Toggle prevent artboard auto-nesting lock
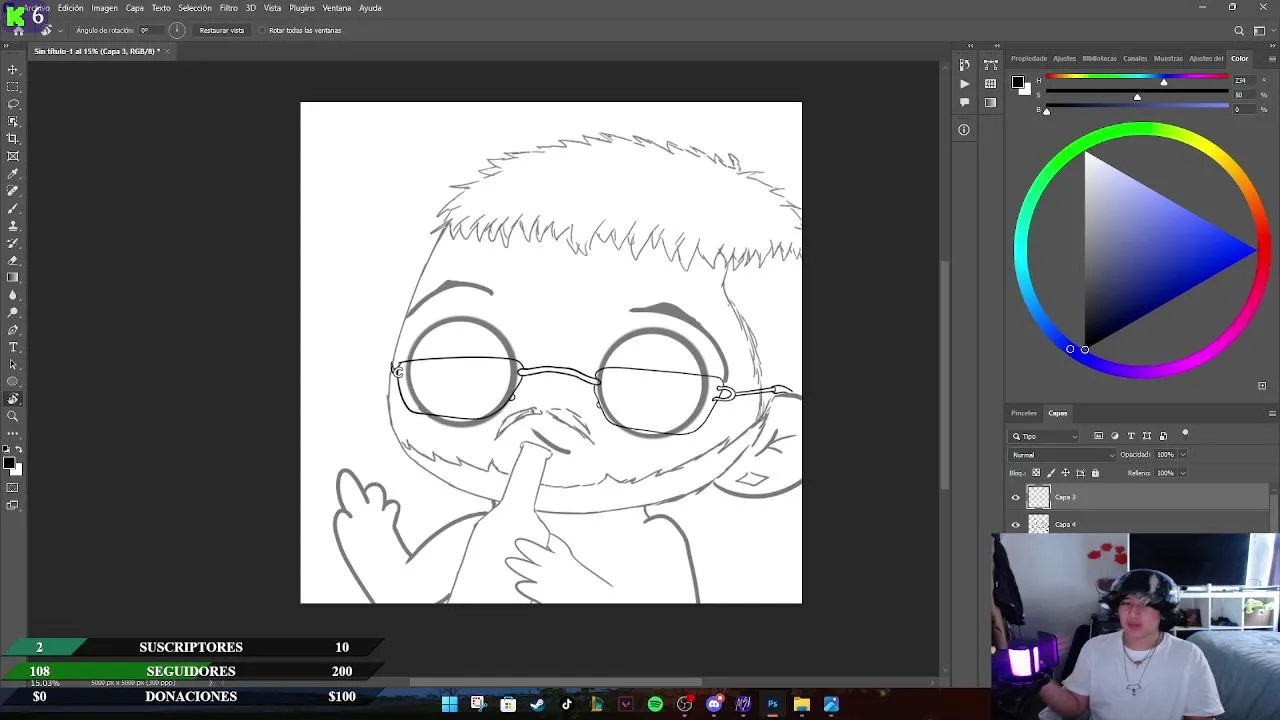Viewport: 1280px width, 720px height. [1080, 473]
